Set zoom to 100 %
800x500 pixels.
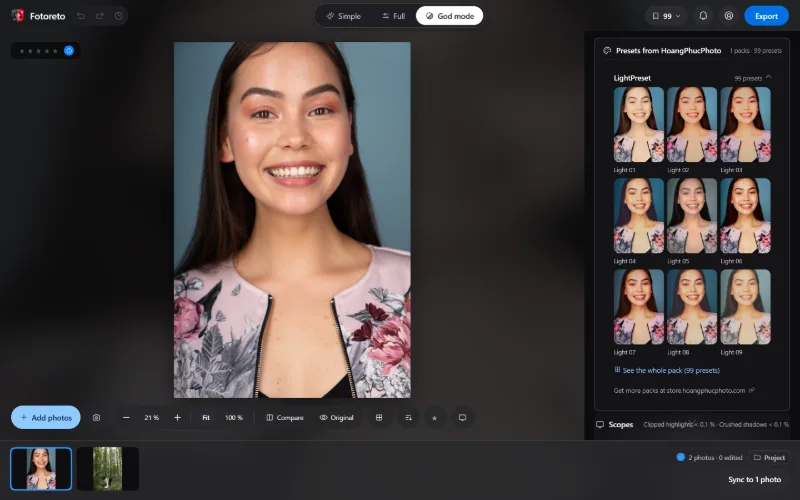[234, 417]
